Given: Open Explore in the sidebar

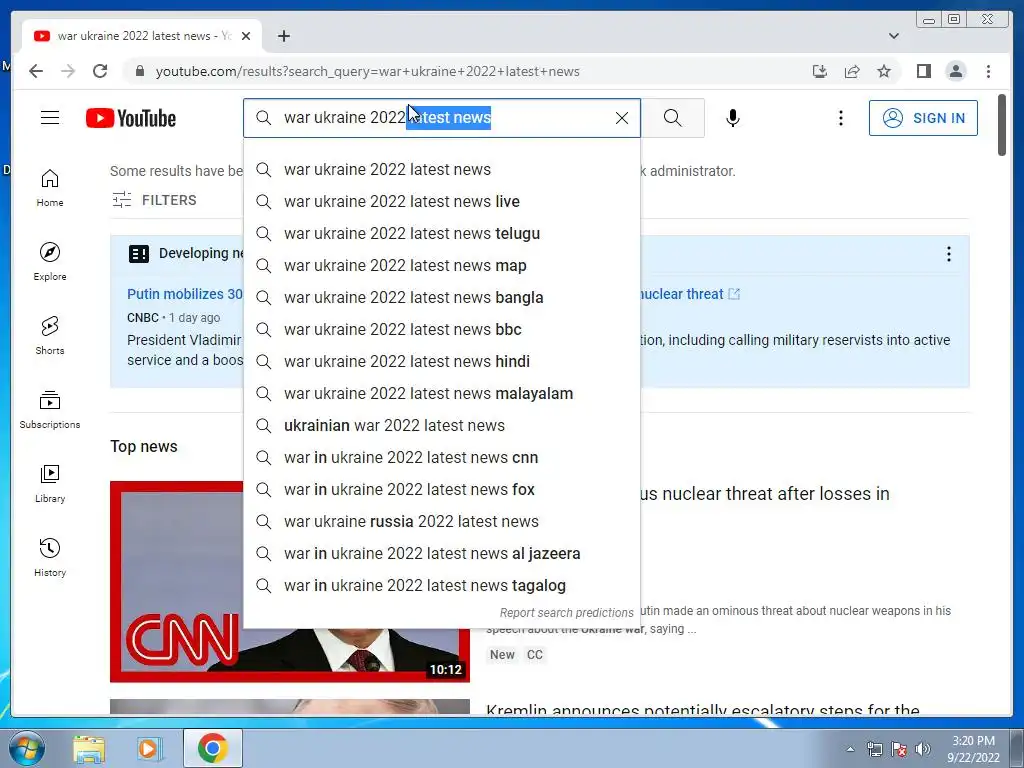Looking at the screenshot, I should point(50,262).
